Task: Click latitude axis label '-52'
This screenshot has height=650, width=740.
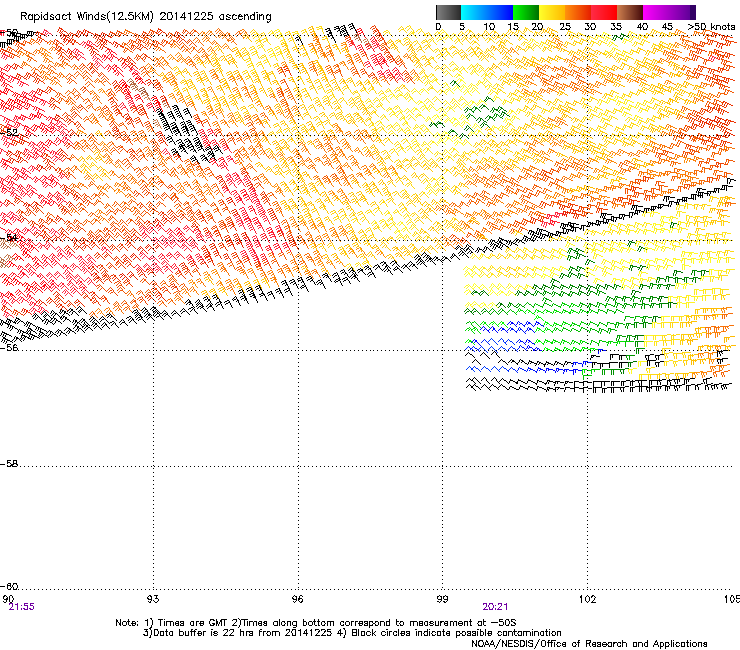Action: pyautogui.click(x=9, y=133)
